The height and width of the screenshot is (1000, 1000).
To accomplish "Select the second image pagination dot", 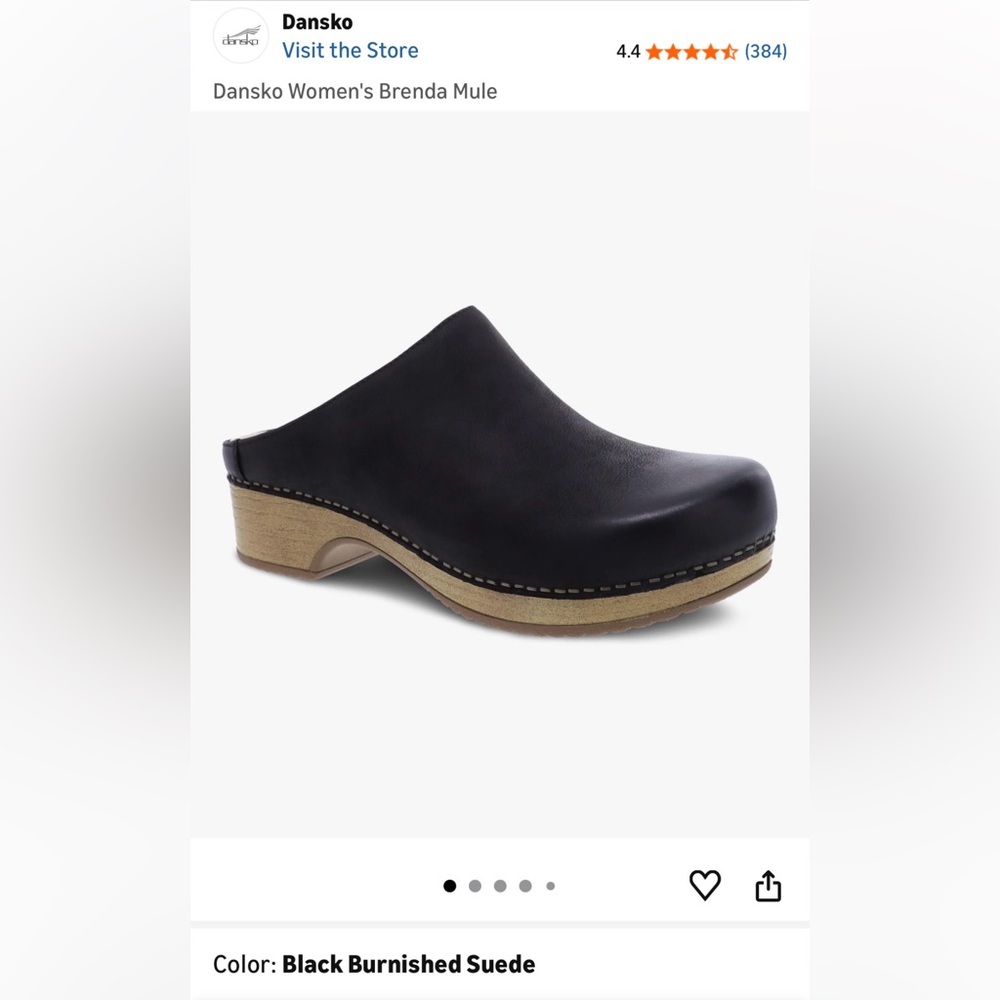I will (475, 885).
